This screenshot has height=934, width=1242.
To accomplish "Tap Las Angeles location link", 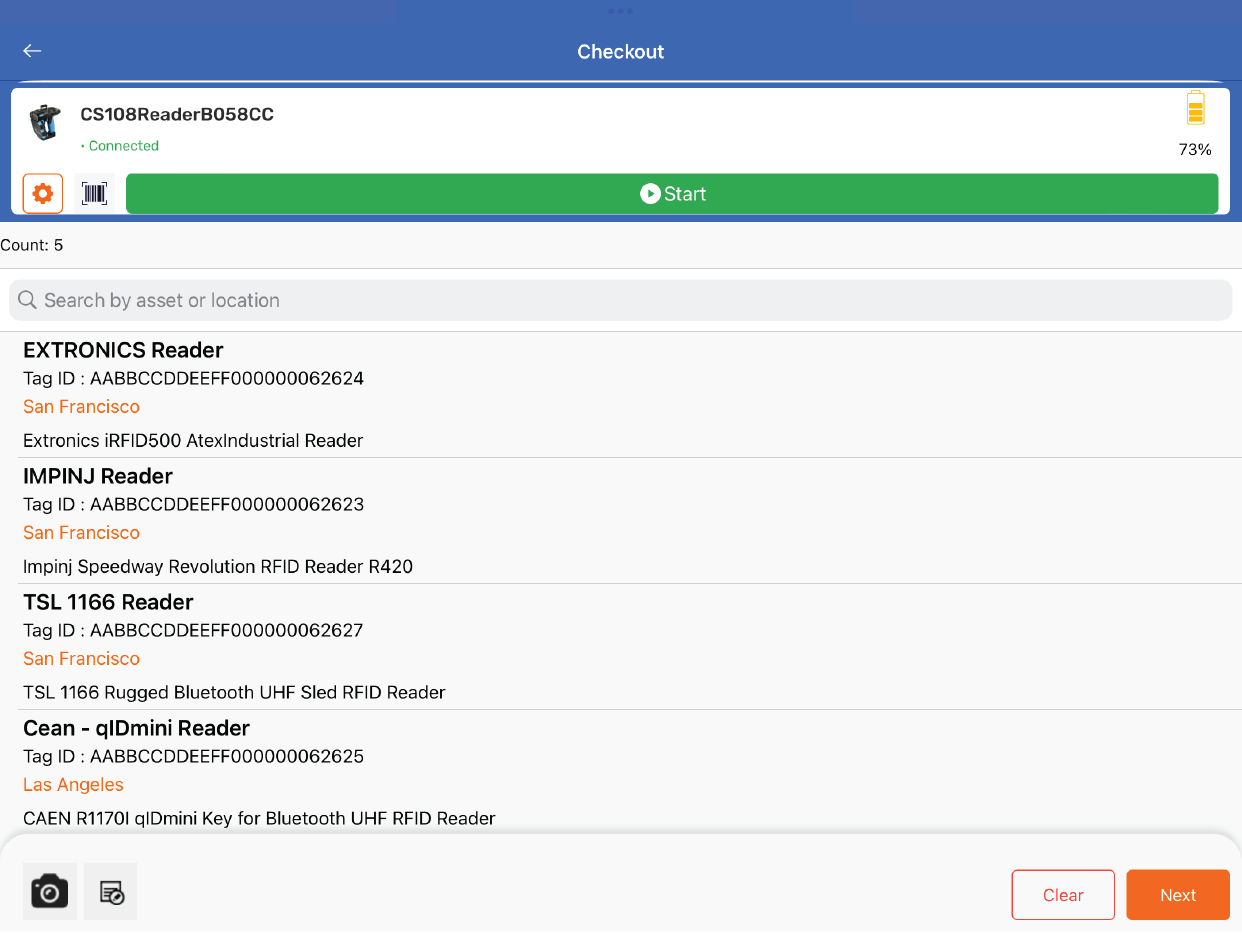I will [73, 785].
